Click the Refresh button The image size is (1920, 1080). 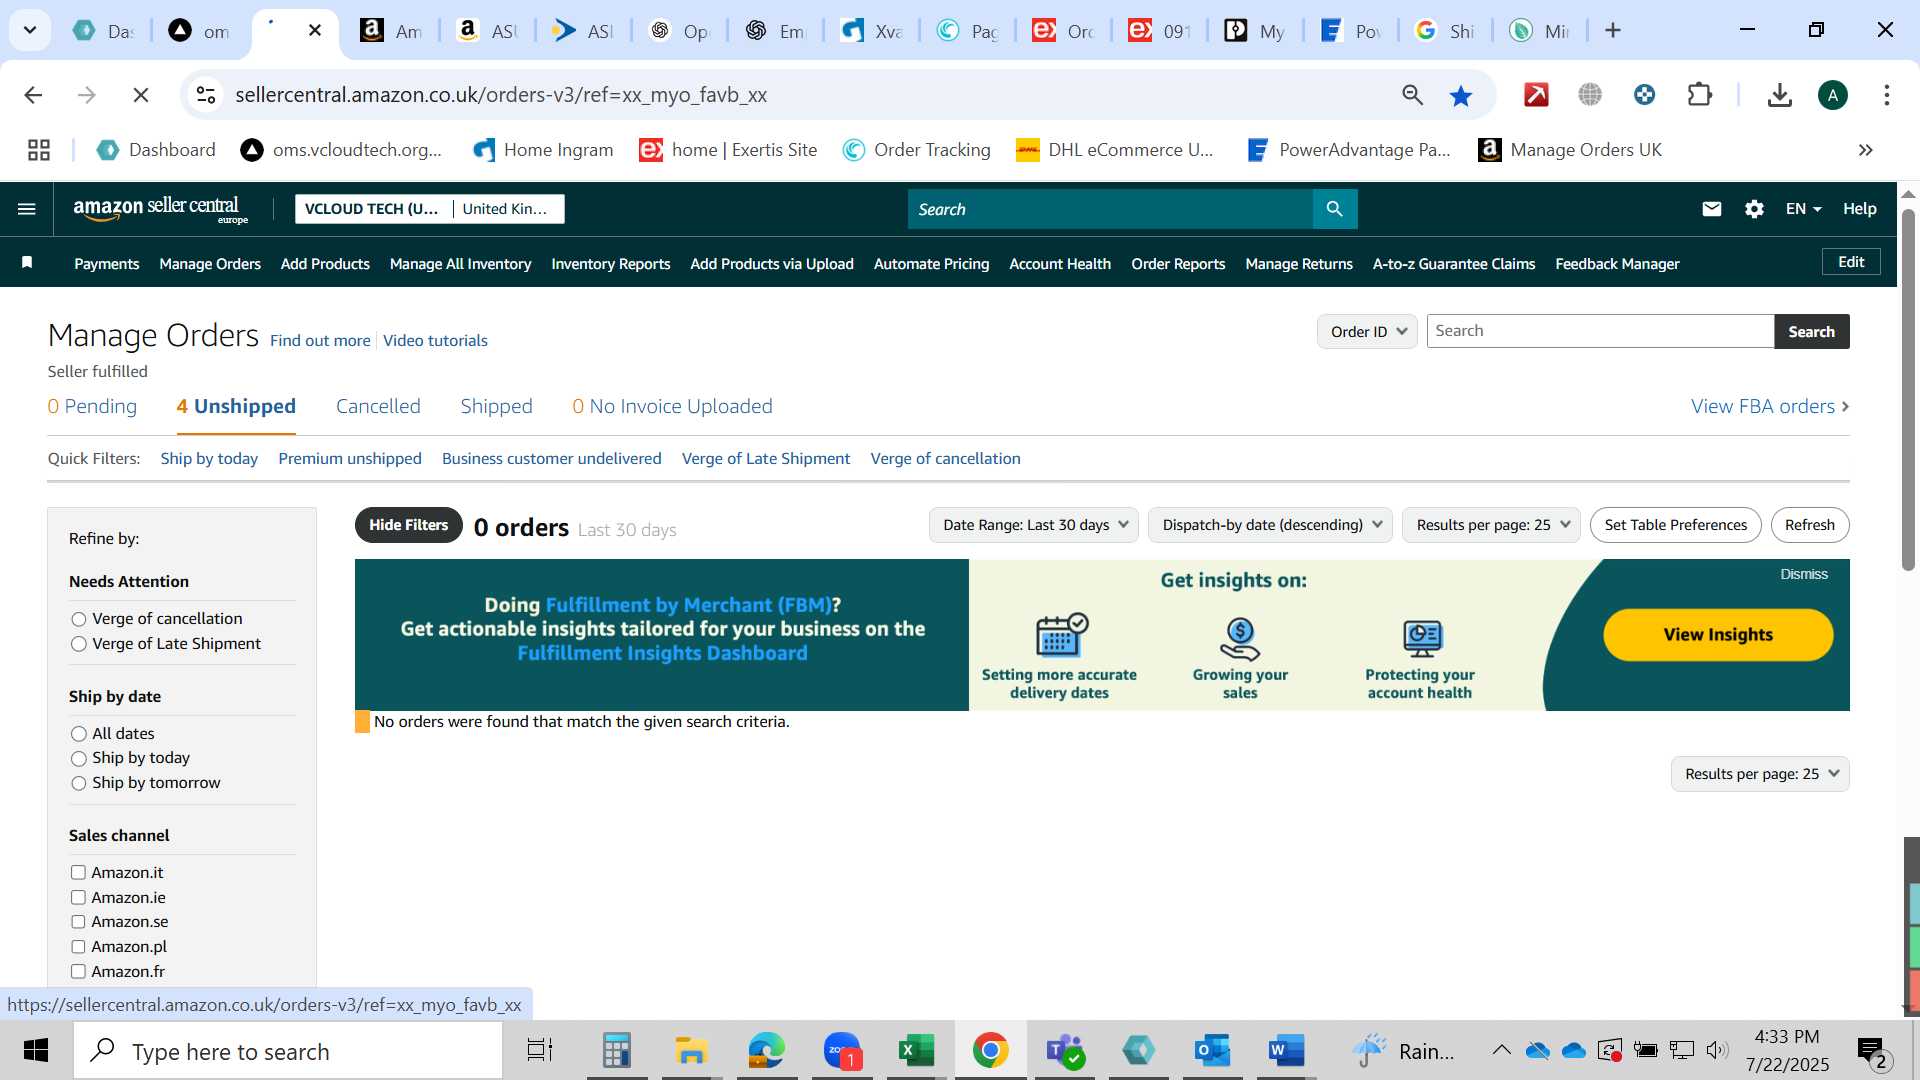(1809, 525)
